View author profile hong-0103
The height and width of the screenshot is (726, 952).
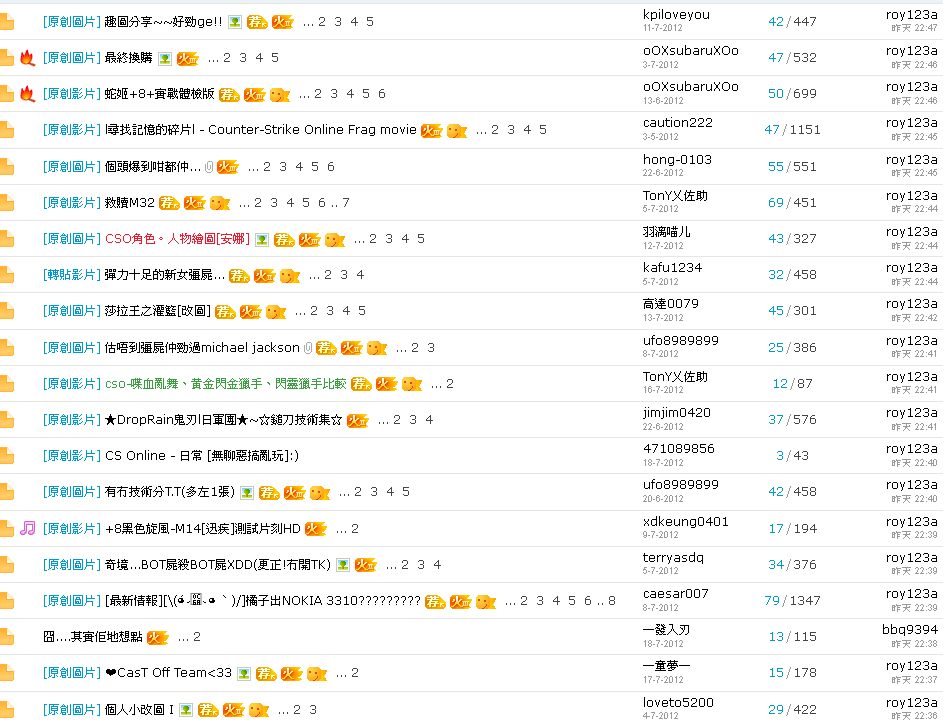coord(677,160)
